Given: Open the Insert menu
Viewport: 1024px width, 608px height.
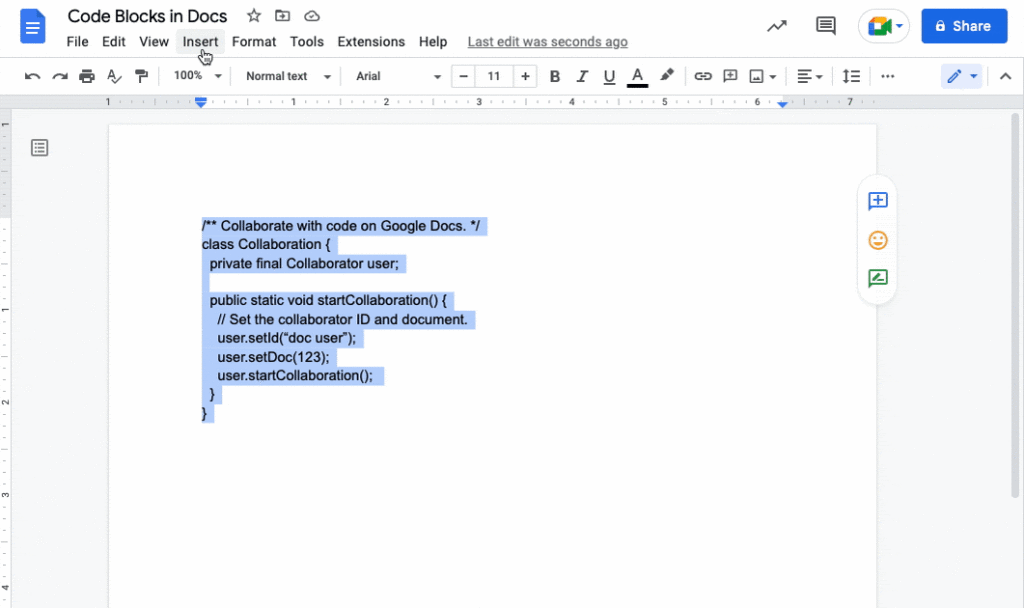Looking at the screenshot, I should (200, 42).
